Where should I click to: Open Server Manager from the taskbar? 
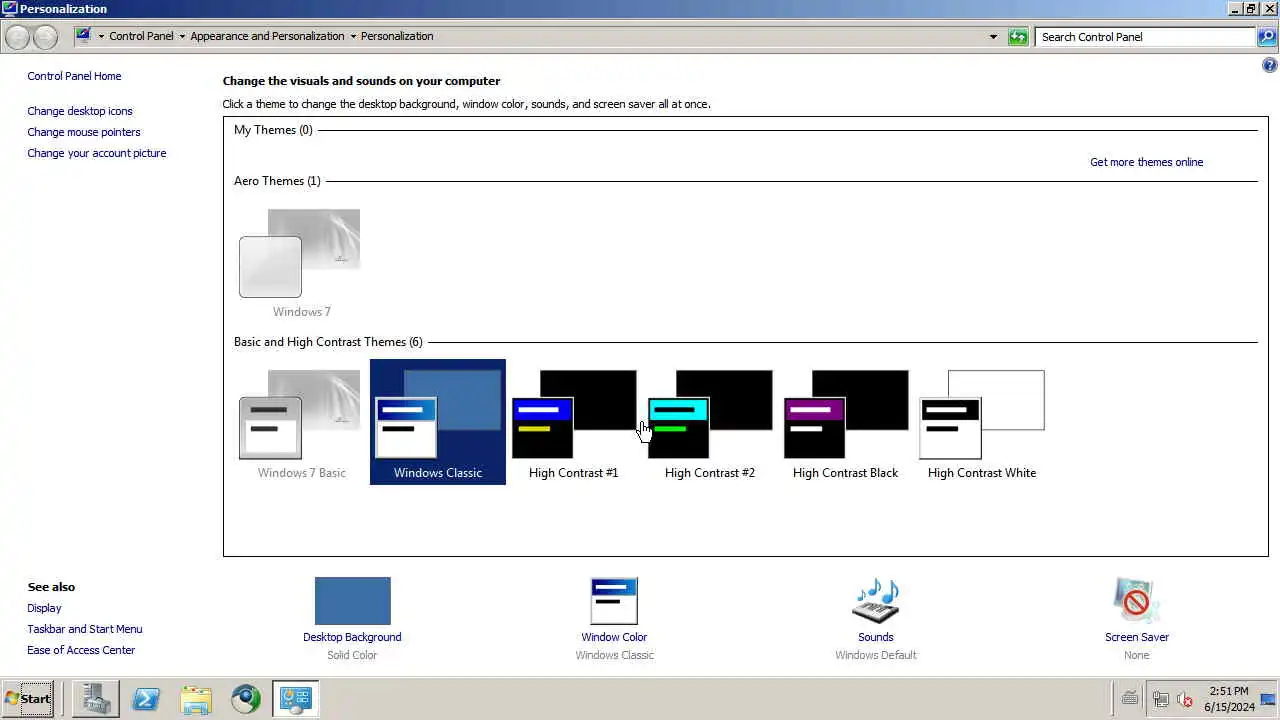coord(96,699)
